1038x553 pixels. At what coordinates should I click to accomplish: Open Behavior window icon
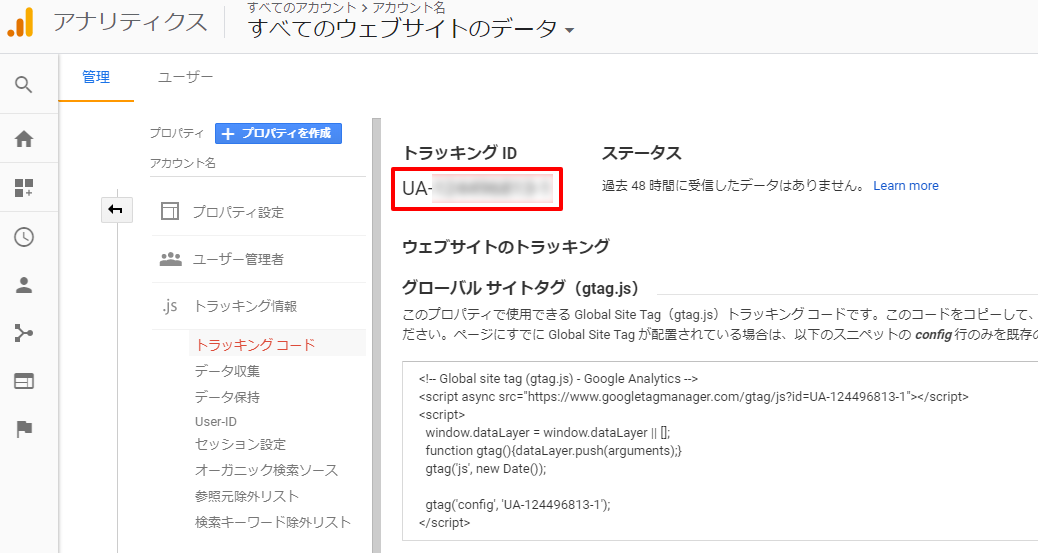(x=24, y=381)
